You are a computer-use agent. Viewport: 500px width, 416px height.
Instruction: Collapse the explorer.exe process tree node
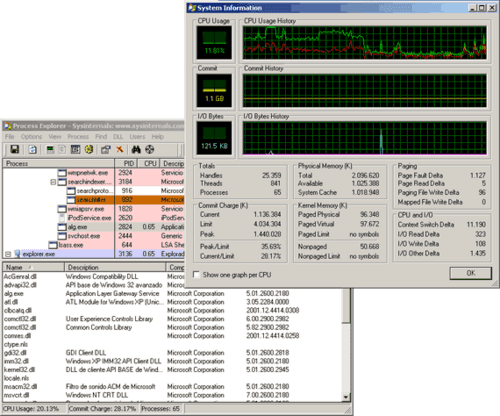click(x=8, y=254)
